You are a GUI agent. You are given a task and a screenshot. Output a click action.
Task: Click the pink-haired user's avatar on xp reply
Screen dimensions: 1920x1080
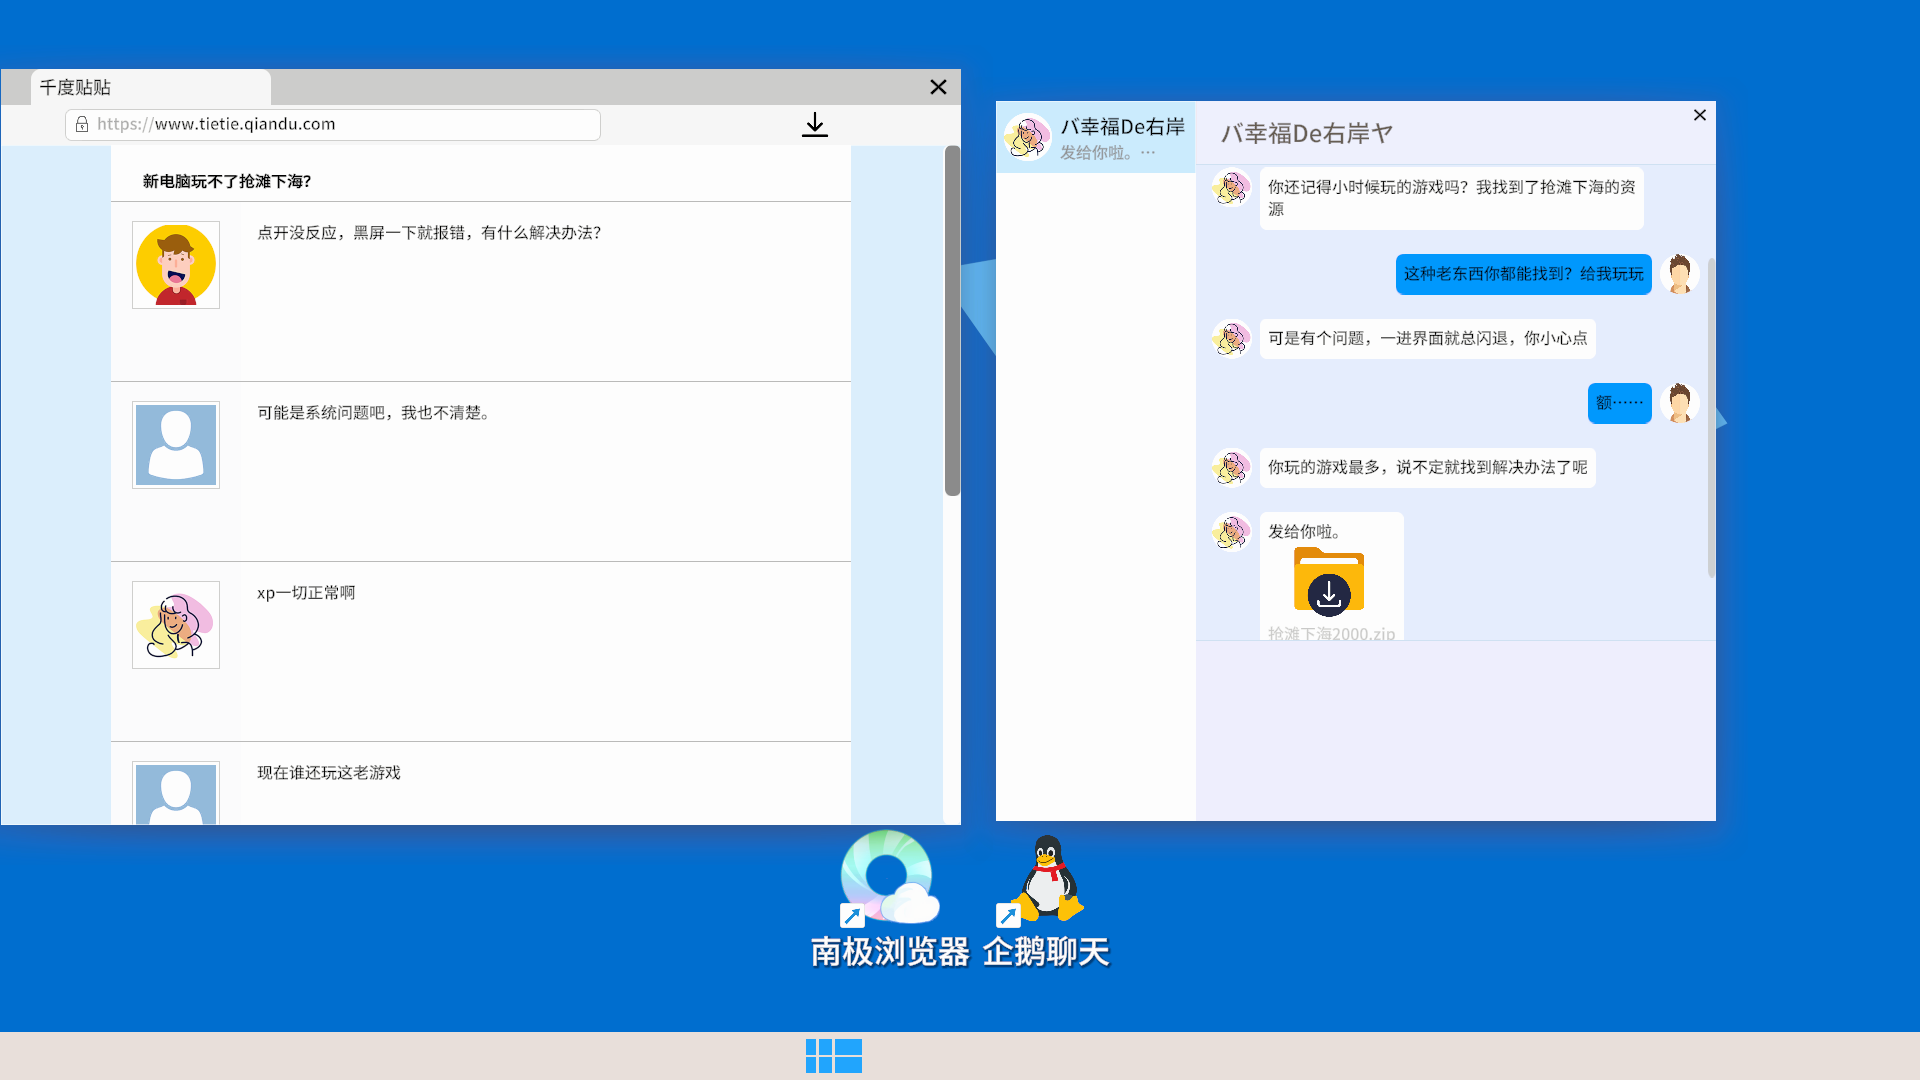tap(175, 624)
